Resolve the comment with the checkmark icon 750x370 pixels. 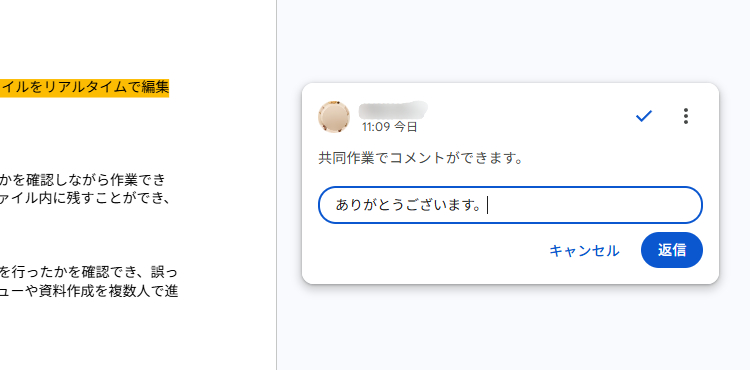pos(644,116)
